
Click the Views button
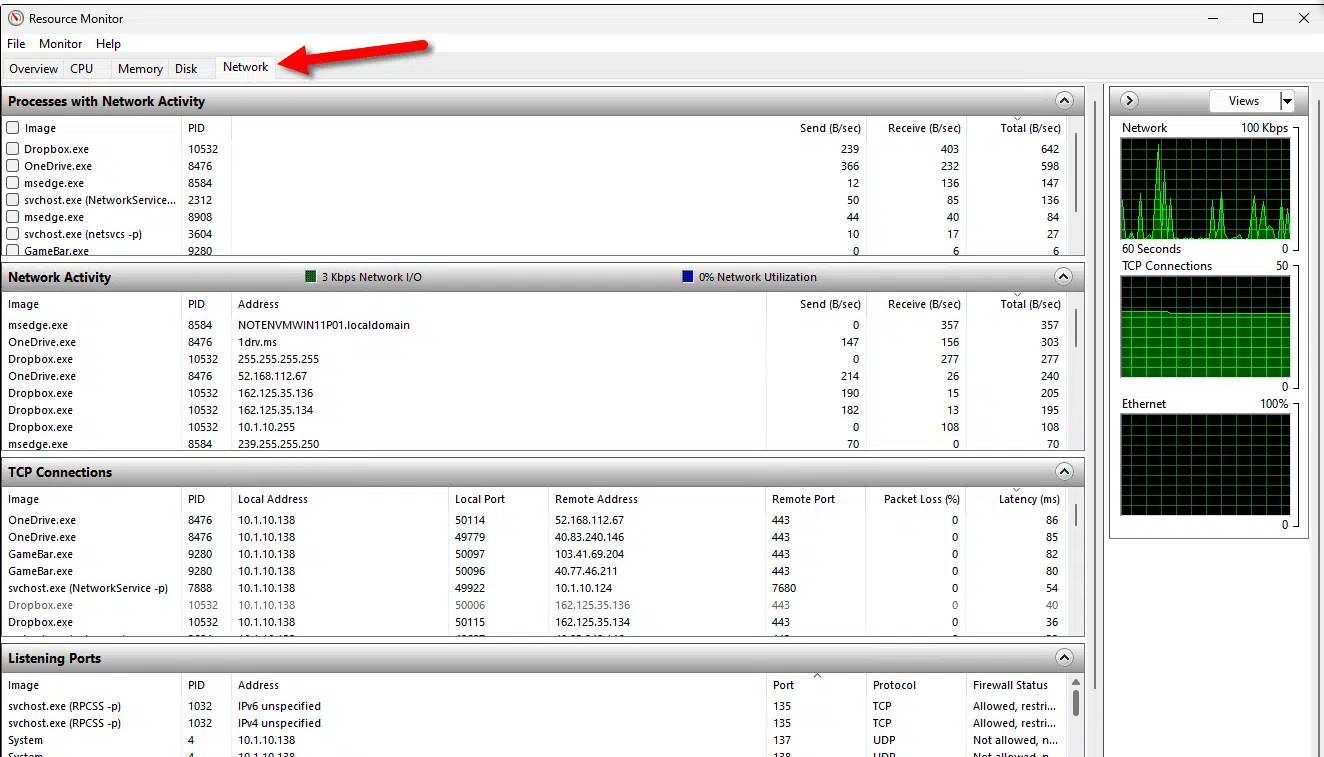pyautogui.click(x=1244, y=101)
